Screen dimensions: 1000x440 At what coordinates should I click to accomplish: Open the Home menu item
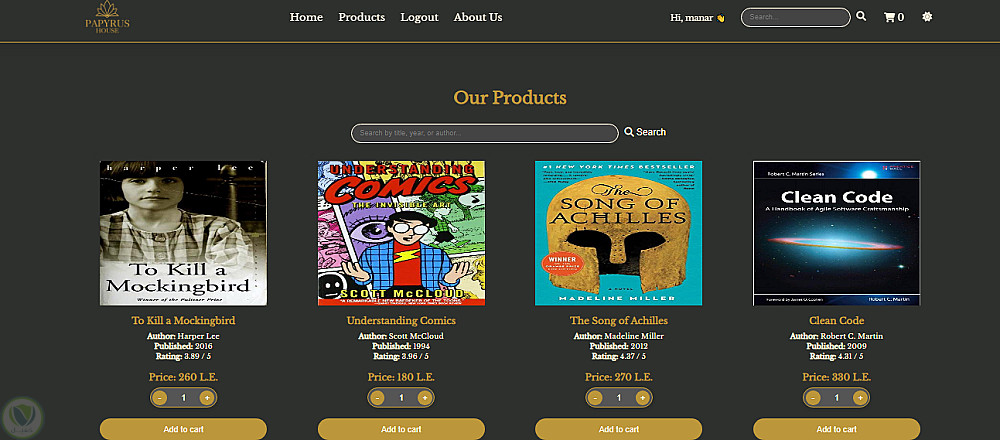pos(306,17)
